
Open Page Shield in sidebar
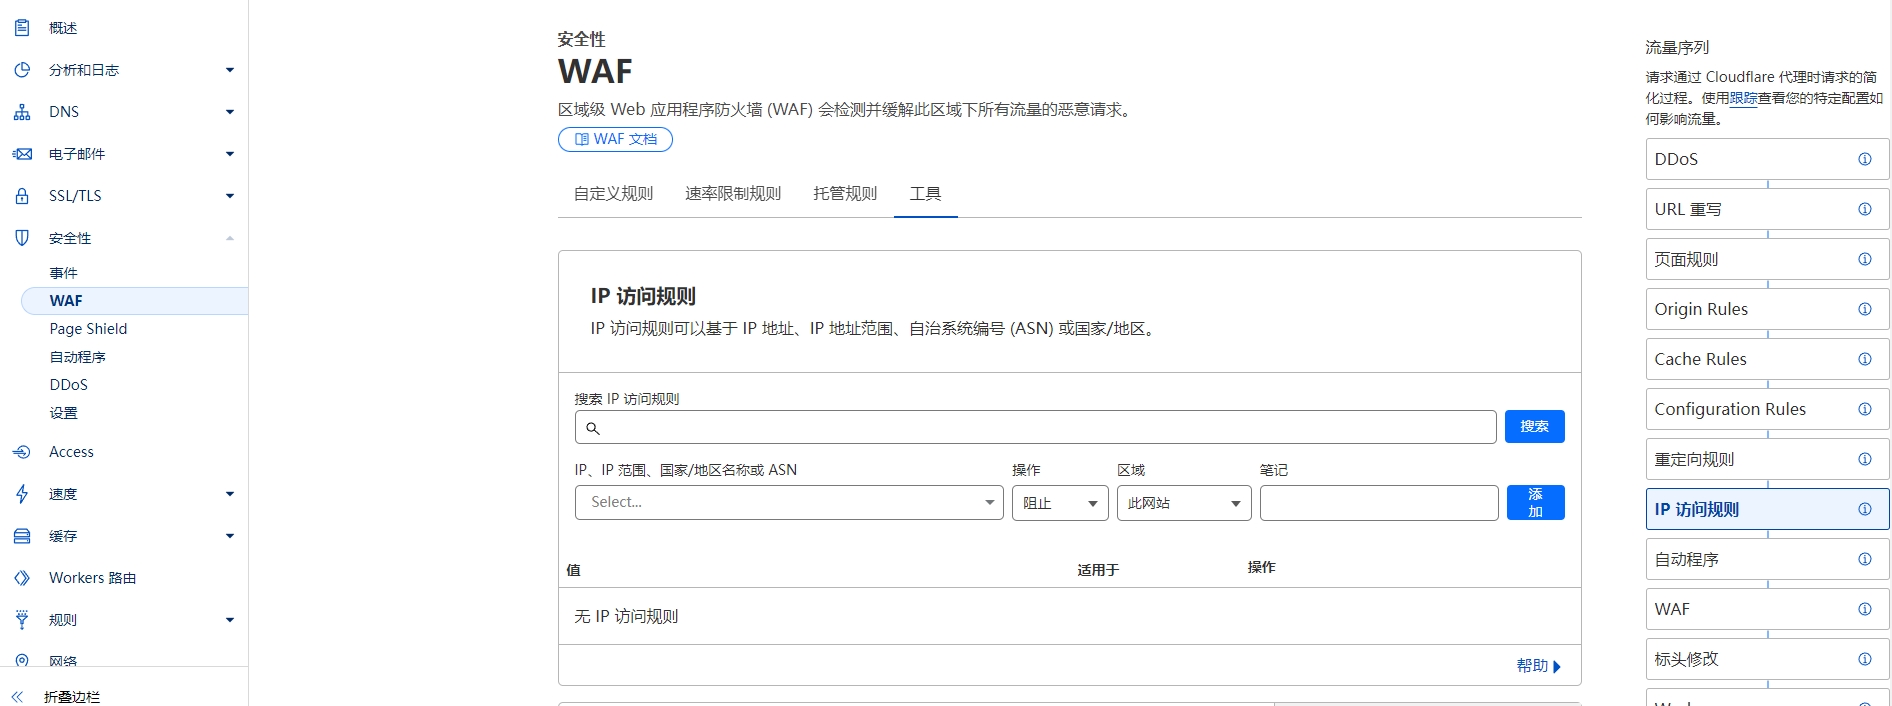coord(88,329)
